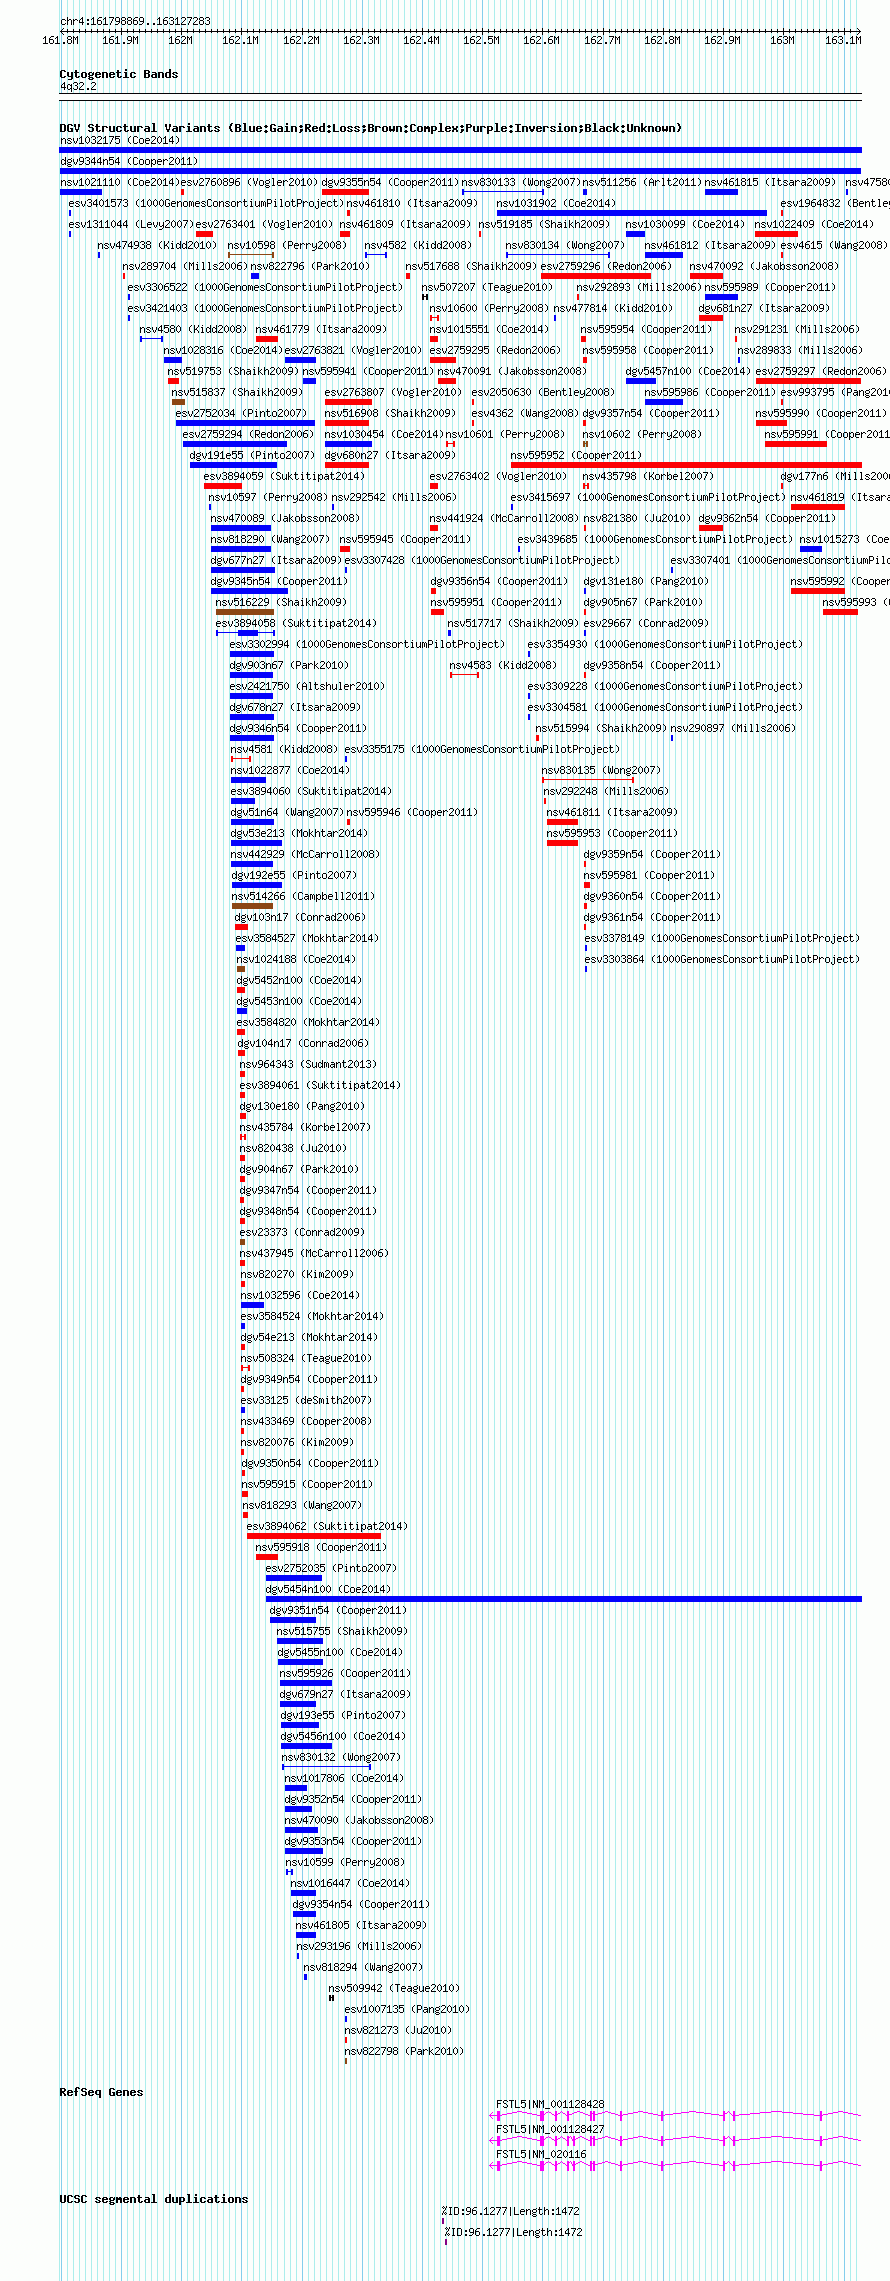Select the FSTL5|NM_001128427 gene label
890x2281 pixels.
(x=550, y=2129)
